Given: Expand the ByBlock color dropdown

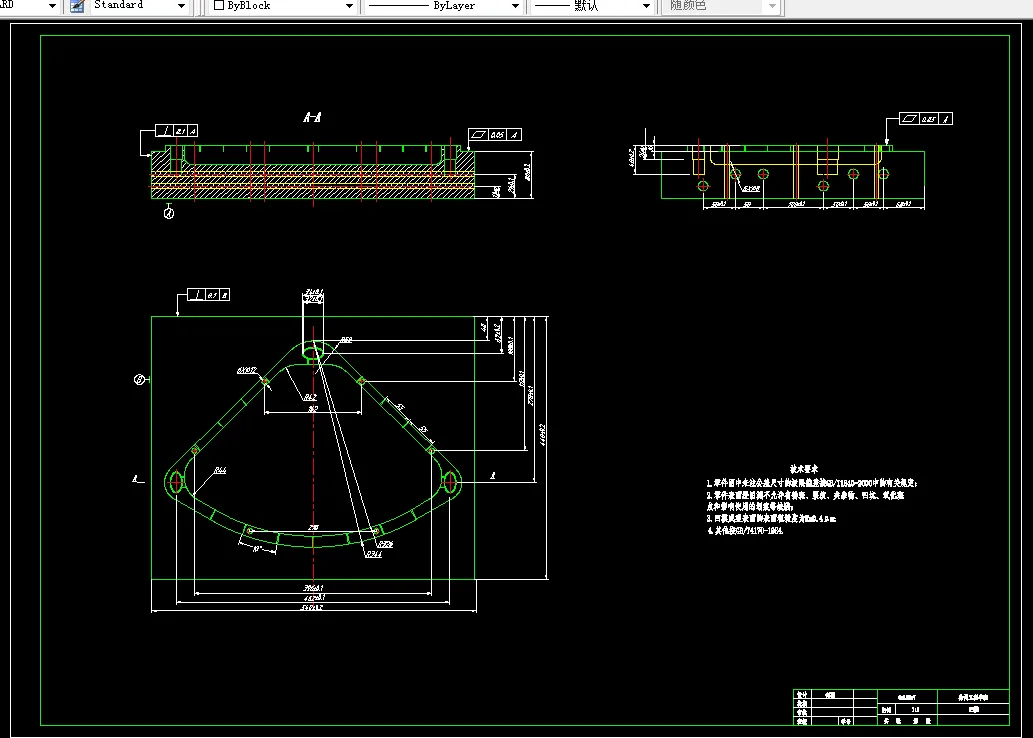Looking at the screenshot, I should click(x=349, y=6).
